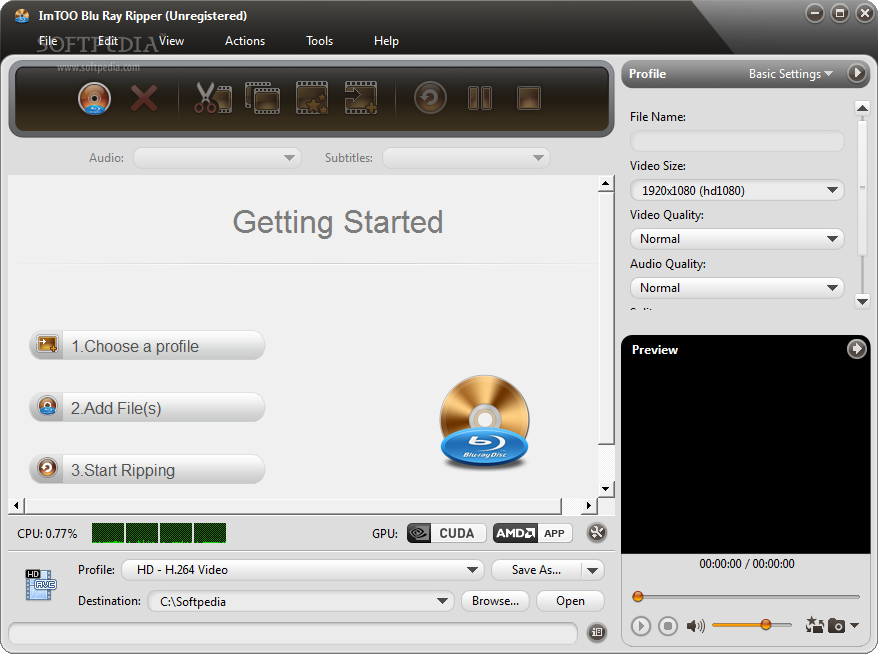The image size is (878, 654).
Task: Open the Tools menu
Action: (x=319, y=41)
